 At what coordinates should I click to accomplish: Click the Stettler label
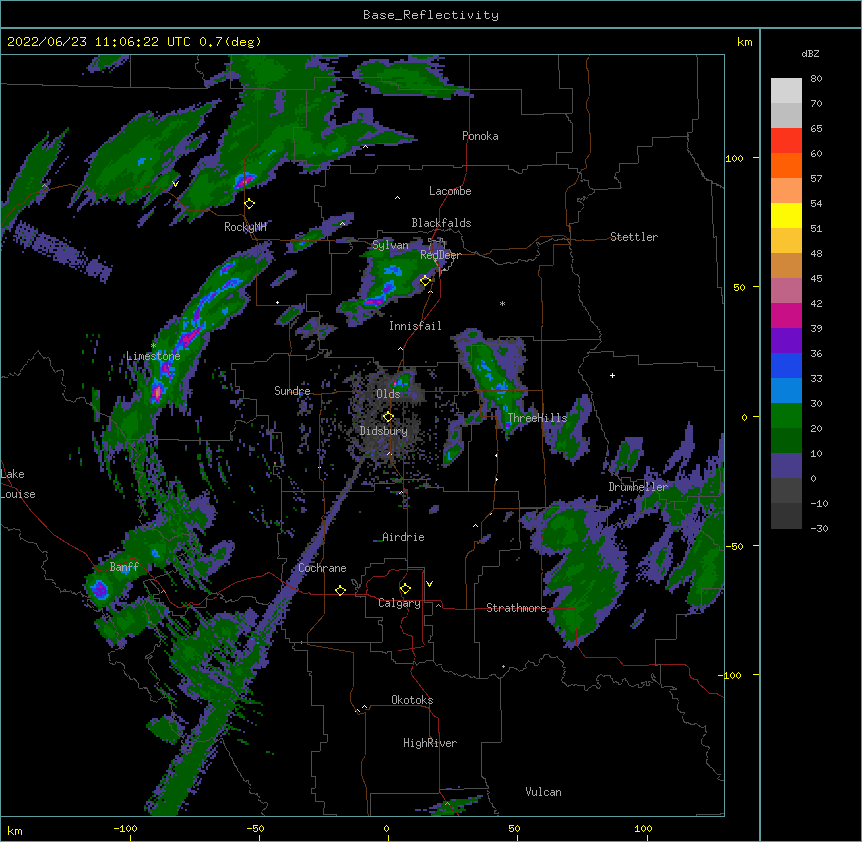tap(634, 237)
